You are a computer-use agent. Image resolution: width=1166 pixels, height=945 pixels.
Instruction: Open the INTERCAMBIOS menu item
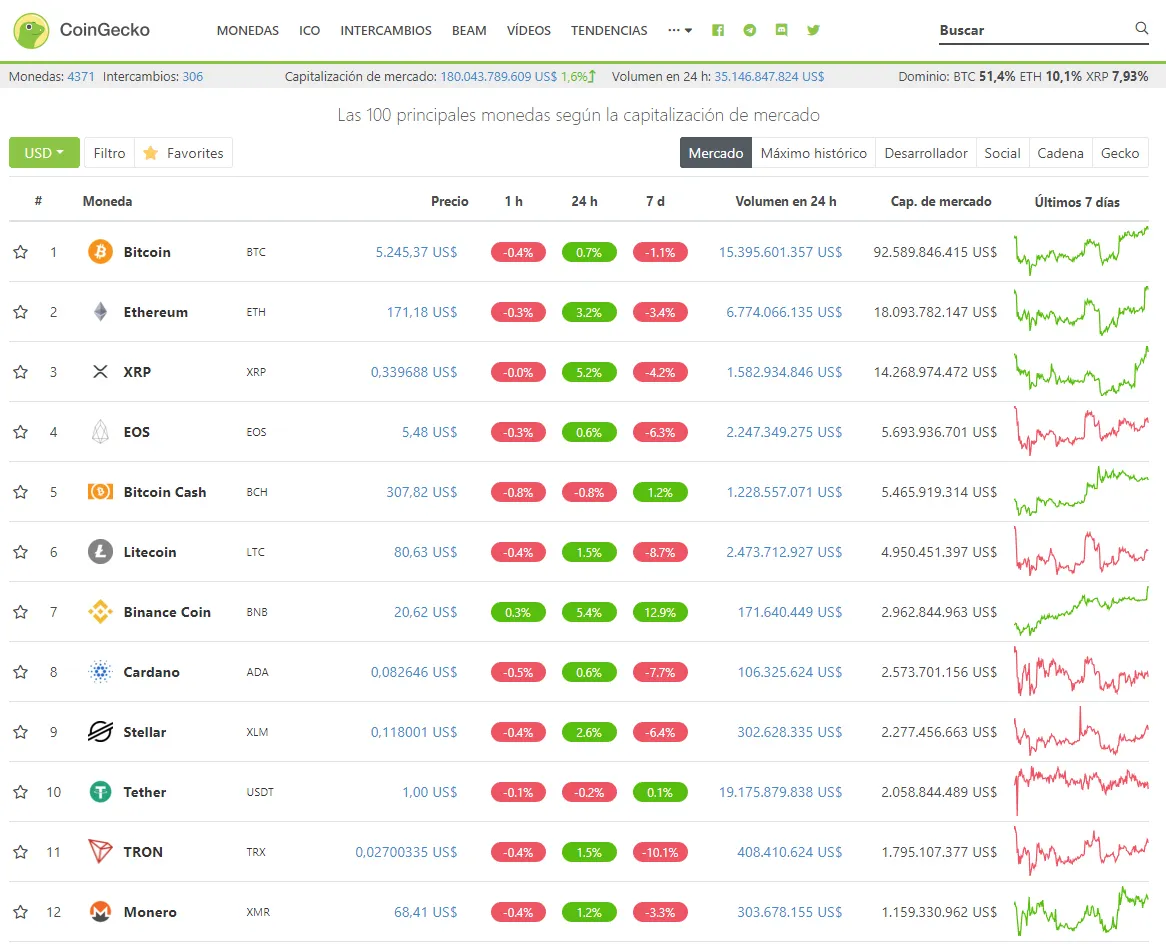point(386,30)
